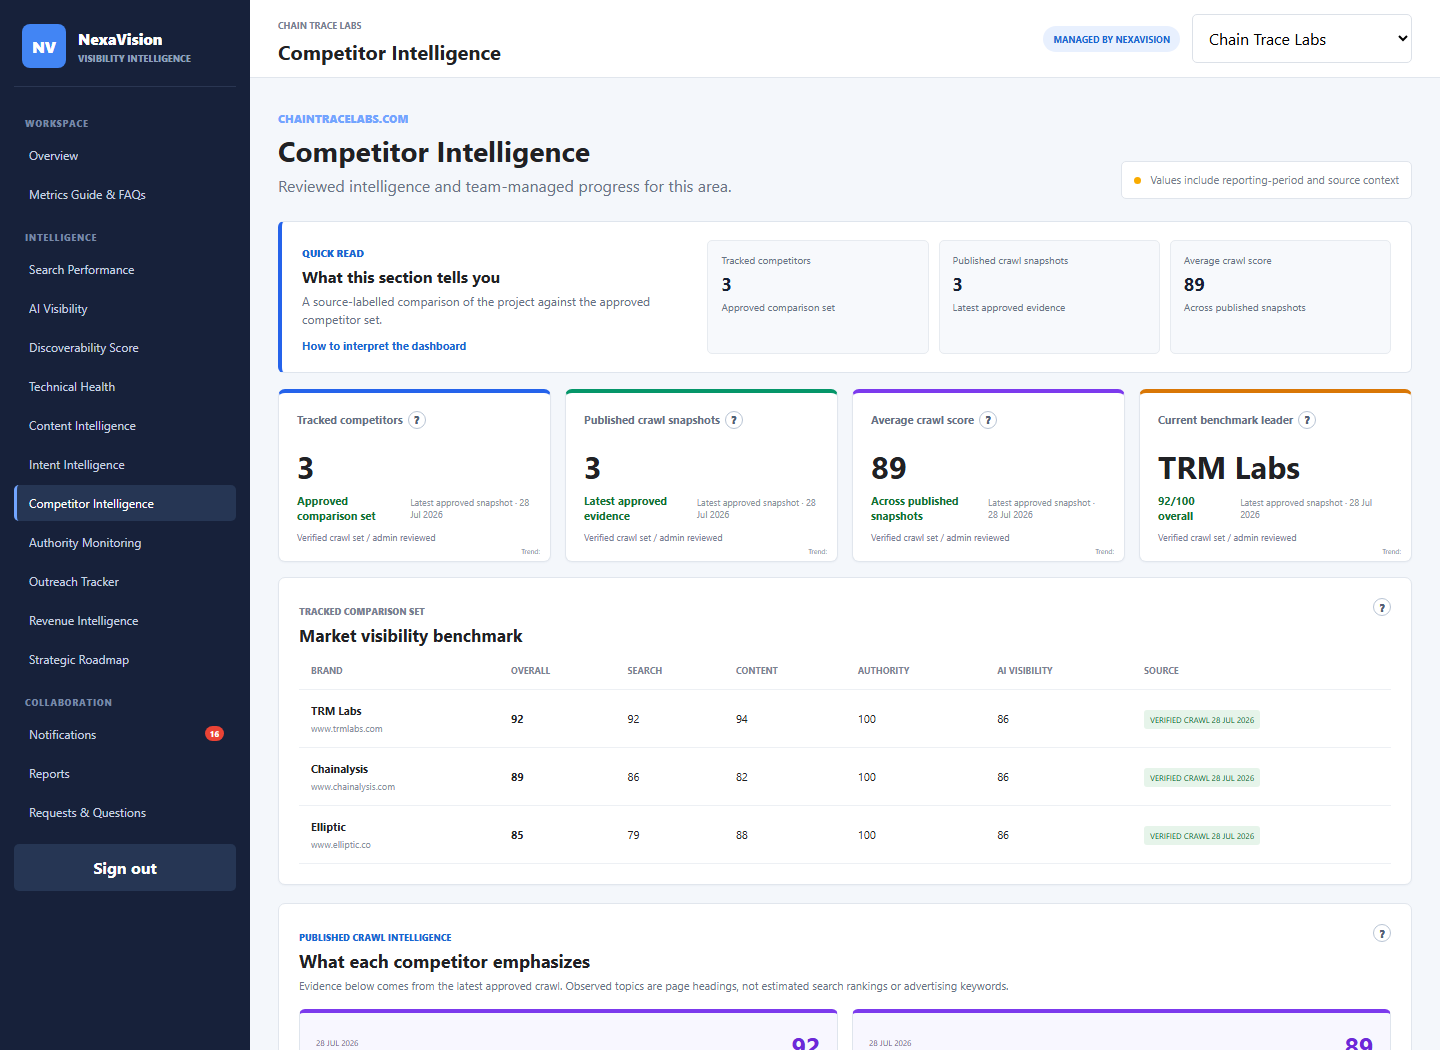Click TRM Labs benchmark leader value

click(x=1228, y=468)
